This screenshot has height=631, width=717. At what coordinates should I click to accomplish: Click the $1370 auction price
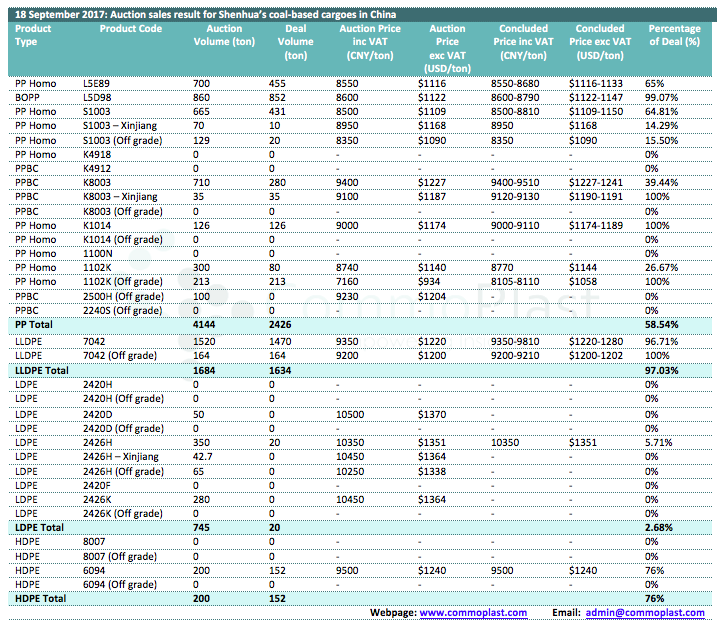pos(432,415)
